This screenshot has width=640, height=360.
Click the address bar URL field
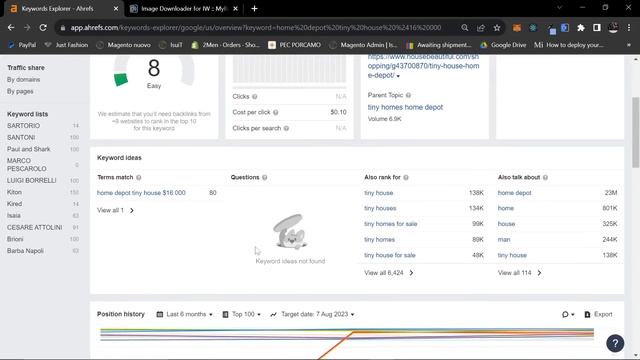[x=256, y=28]
